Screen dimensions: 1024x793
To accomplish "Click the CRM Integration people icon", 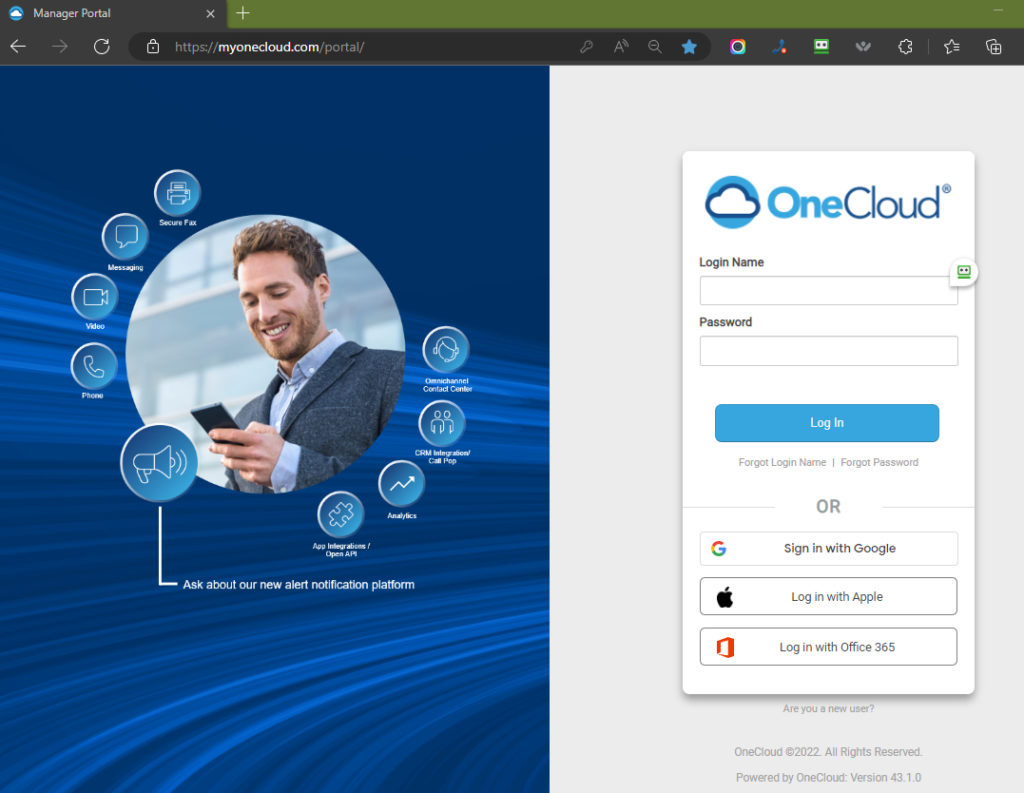I will coord(442,423).
